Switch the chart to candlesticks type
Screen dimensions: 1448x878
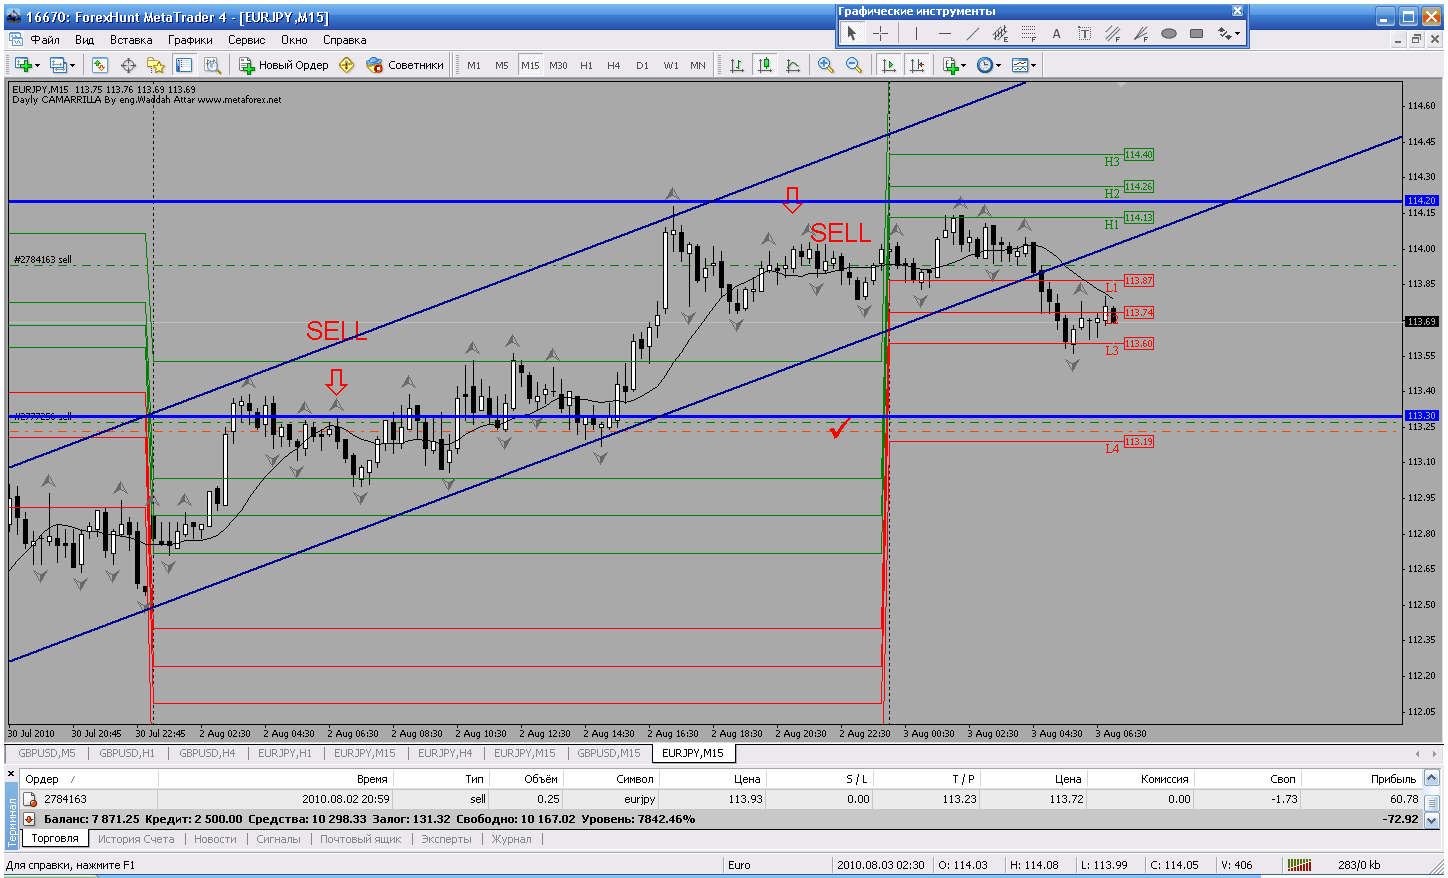coord(765,65)
